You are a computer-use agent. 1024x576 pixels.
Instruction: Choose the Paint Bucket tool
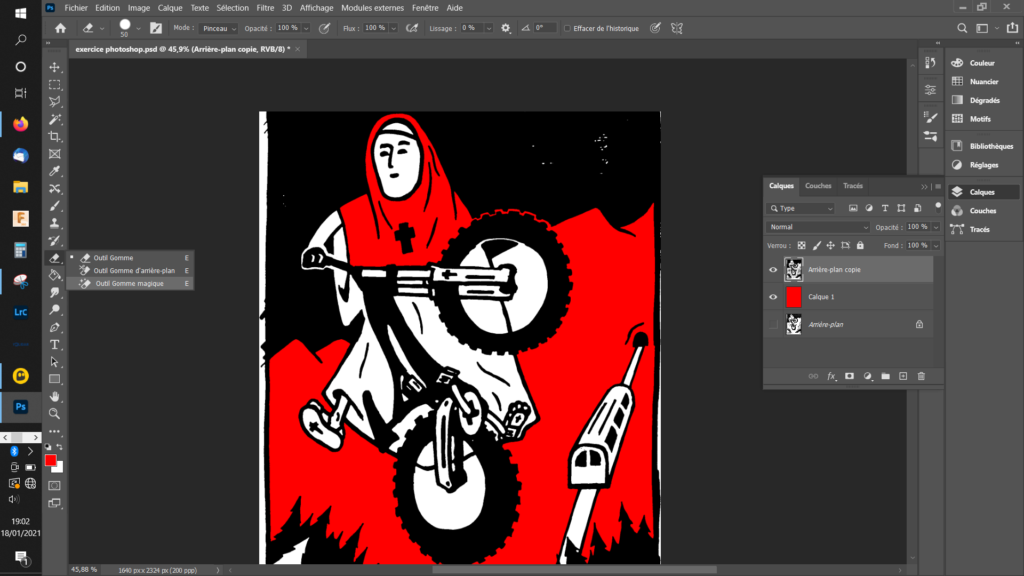coord(55,275)
